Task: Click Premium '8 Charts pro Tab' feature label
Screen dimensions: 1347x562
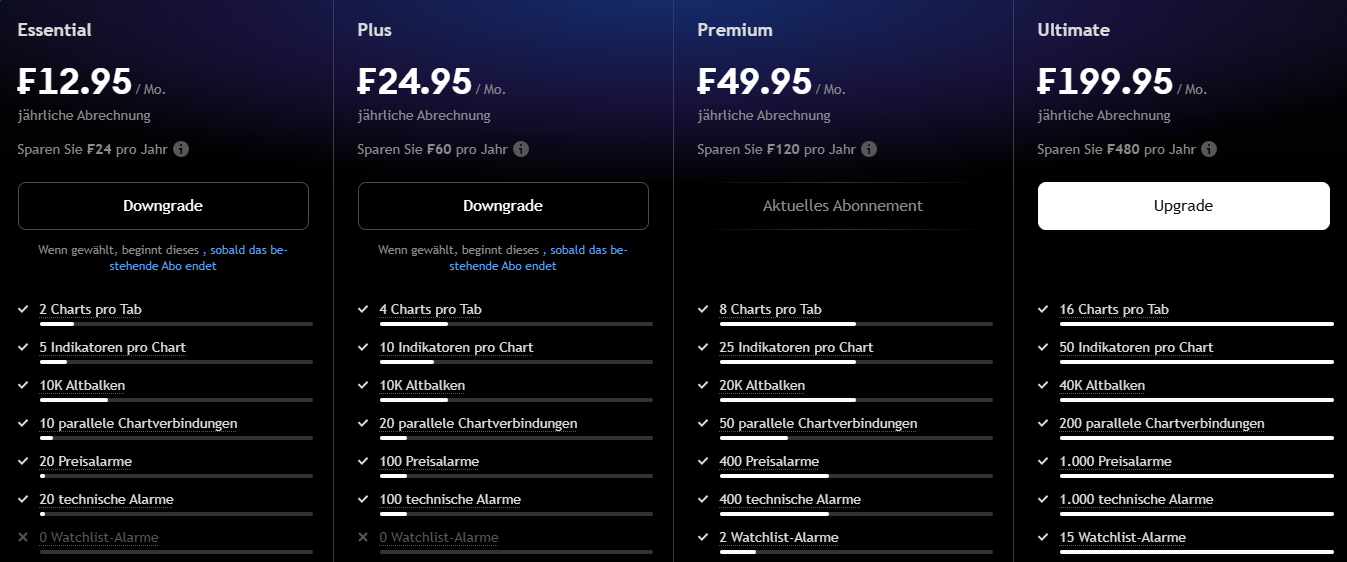Action: (x=770, y=309)
